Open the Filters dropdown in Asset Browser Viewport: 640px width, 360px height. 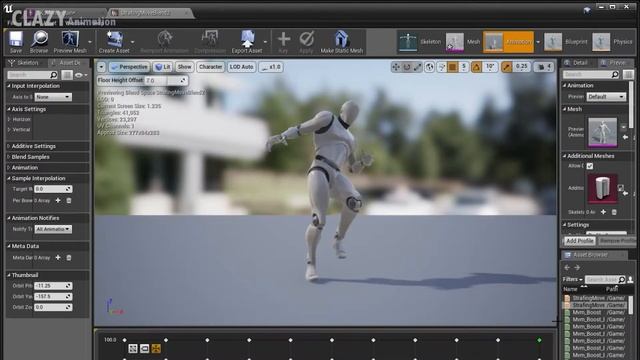(x=573, y=279)
